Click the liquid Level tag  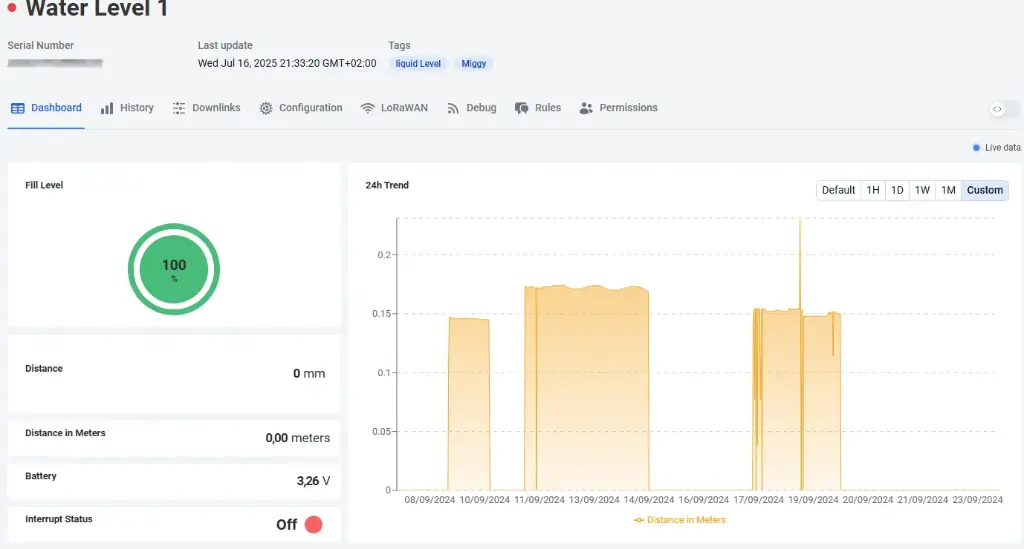tap(418, 63)
